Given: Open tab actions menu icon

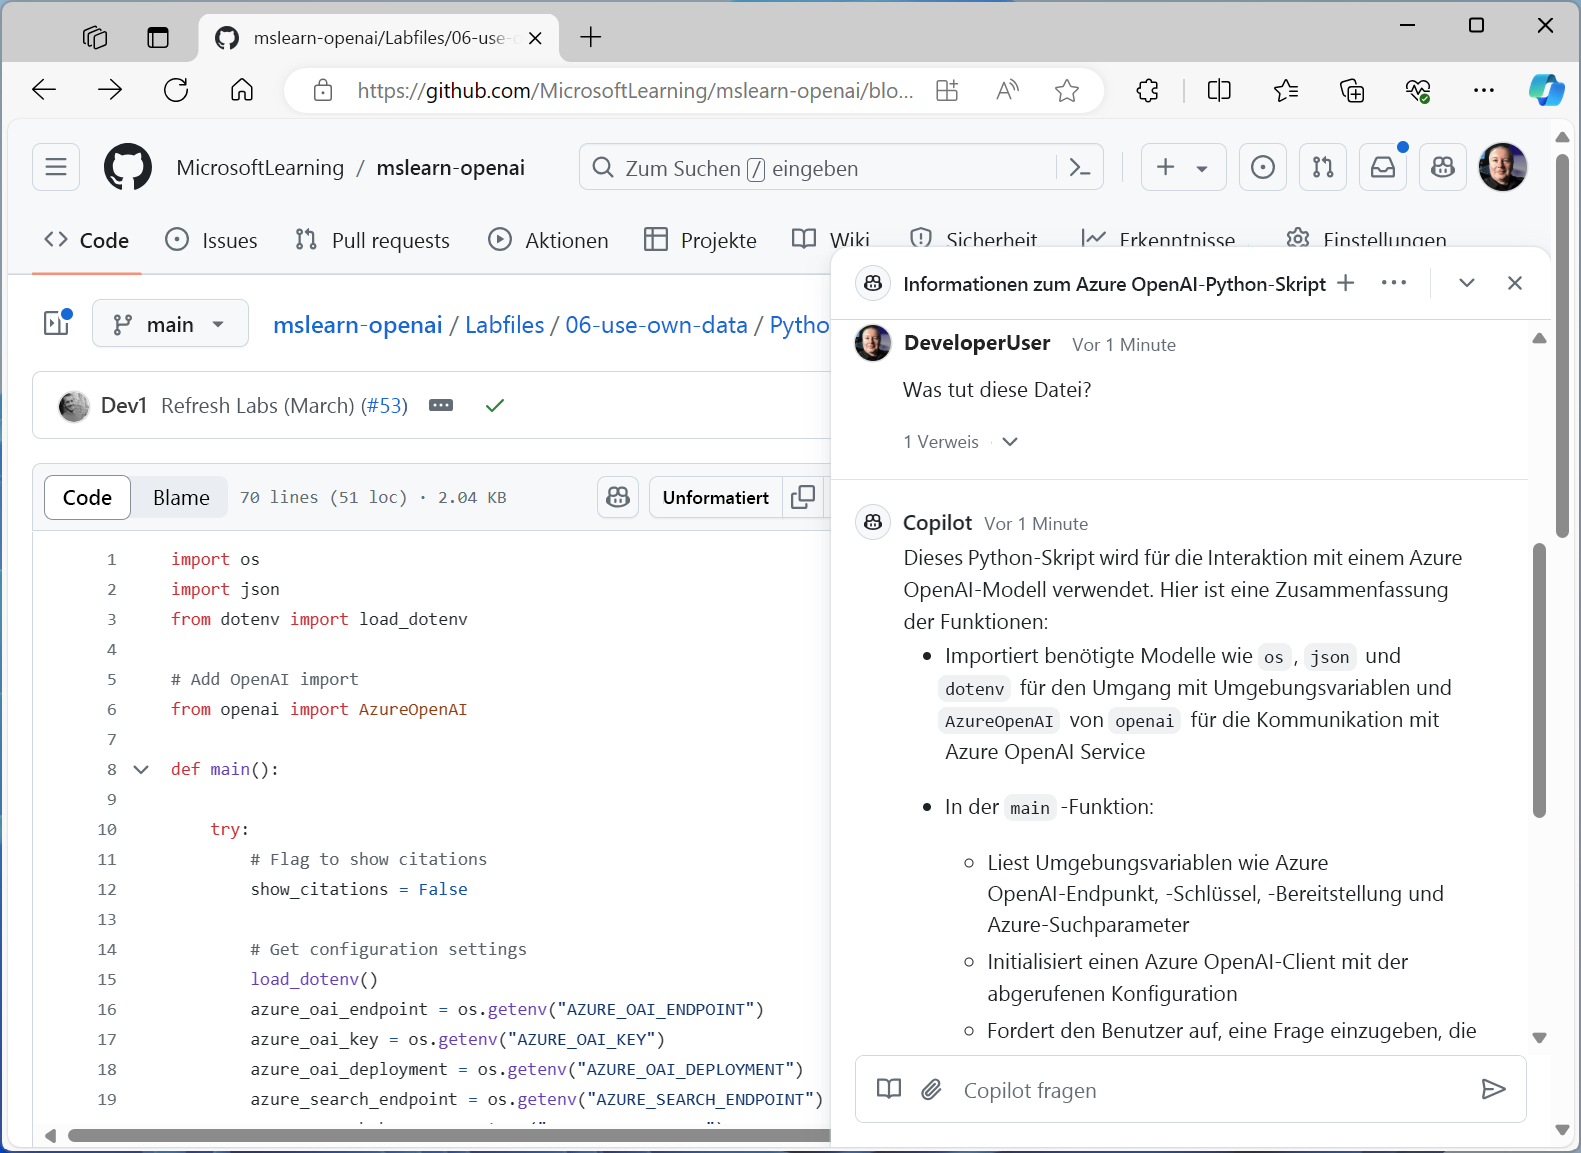Looking at the screenshot, I should [158, 37].
